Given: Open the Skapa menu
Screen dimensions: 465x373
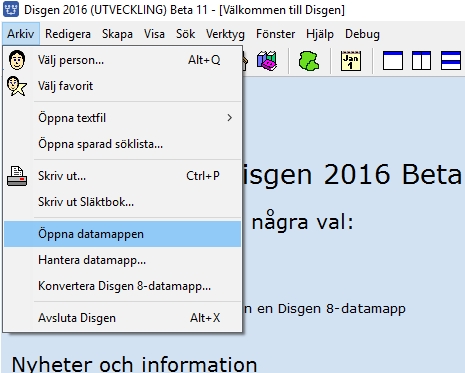Looking at the screenshot, I should coord(117,34).
